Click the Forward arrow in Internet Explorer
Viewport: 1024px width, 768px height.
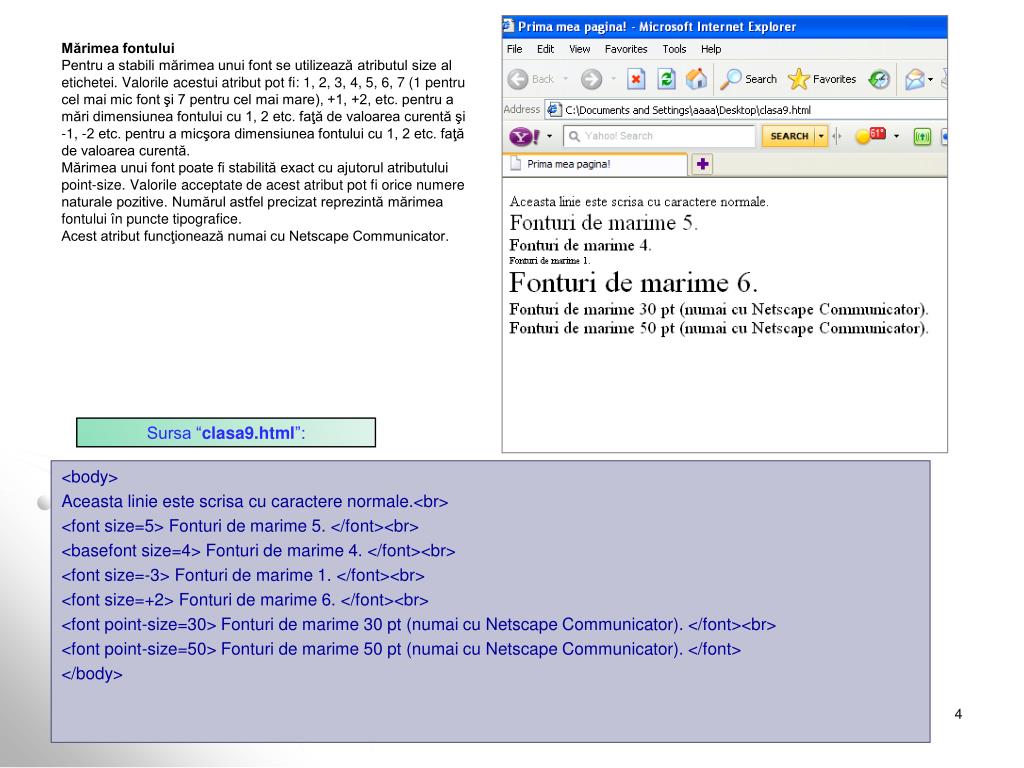pyautogui.click(x=592, y=79)
